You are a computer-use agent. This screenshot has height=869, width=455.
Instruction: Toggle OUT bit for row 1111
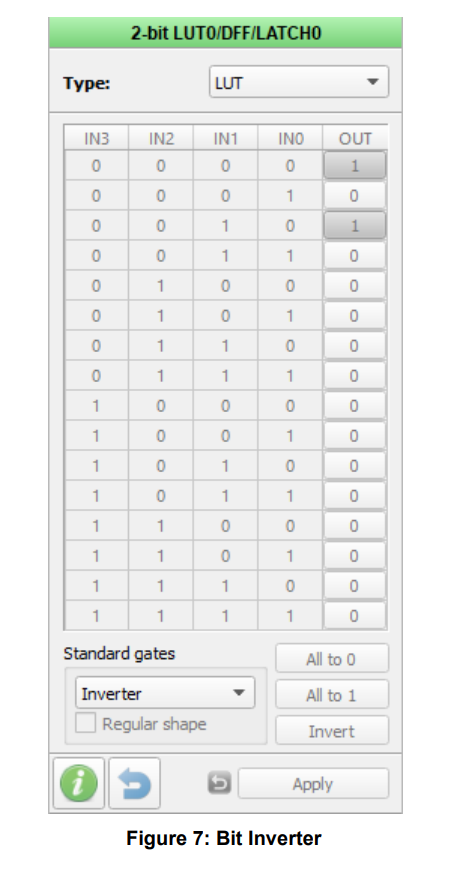point(355,616)
